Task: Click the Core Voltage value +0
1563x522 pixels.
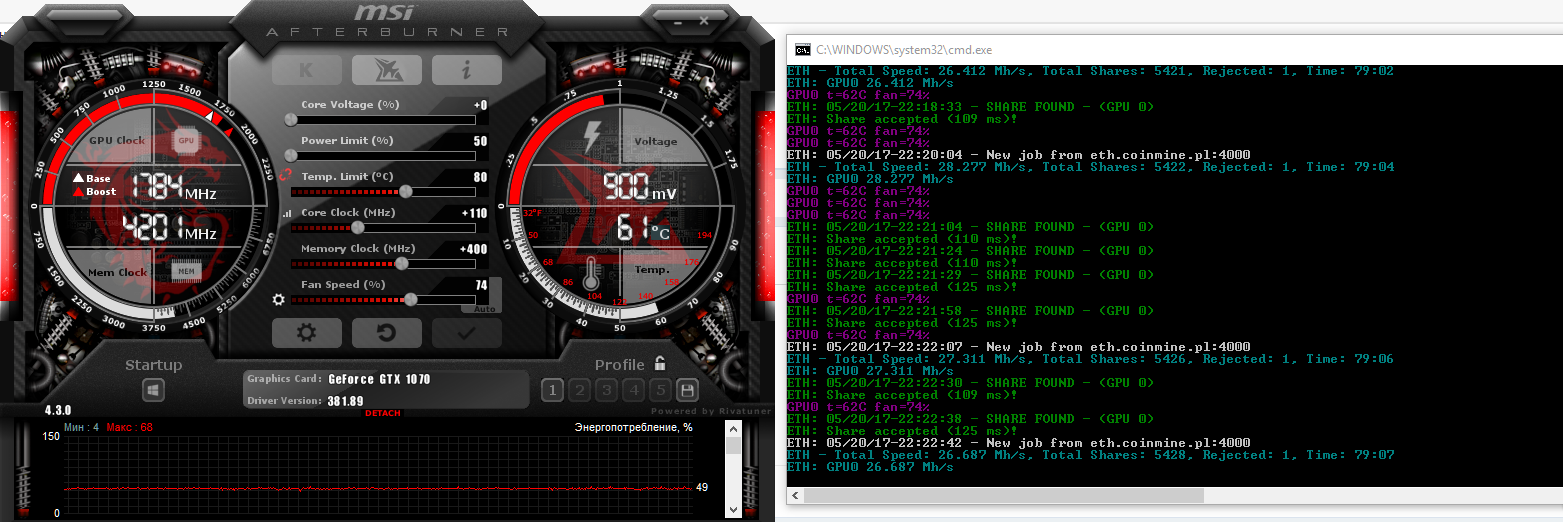Action: pos(480,105)
